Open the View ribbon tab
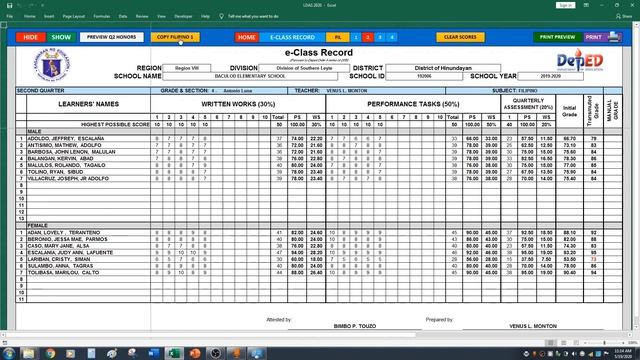This screenshot has height=360, width=640. 162,16
